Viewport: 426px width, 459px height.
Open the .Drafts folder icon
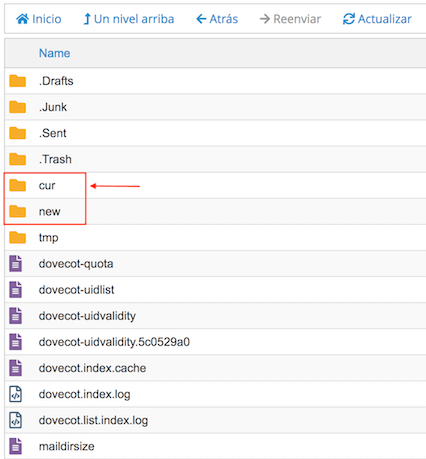tap(18, 81)
